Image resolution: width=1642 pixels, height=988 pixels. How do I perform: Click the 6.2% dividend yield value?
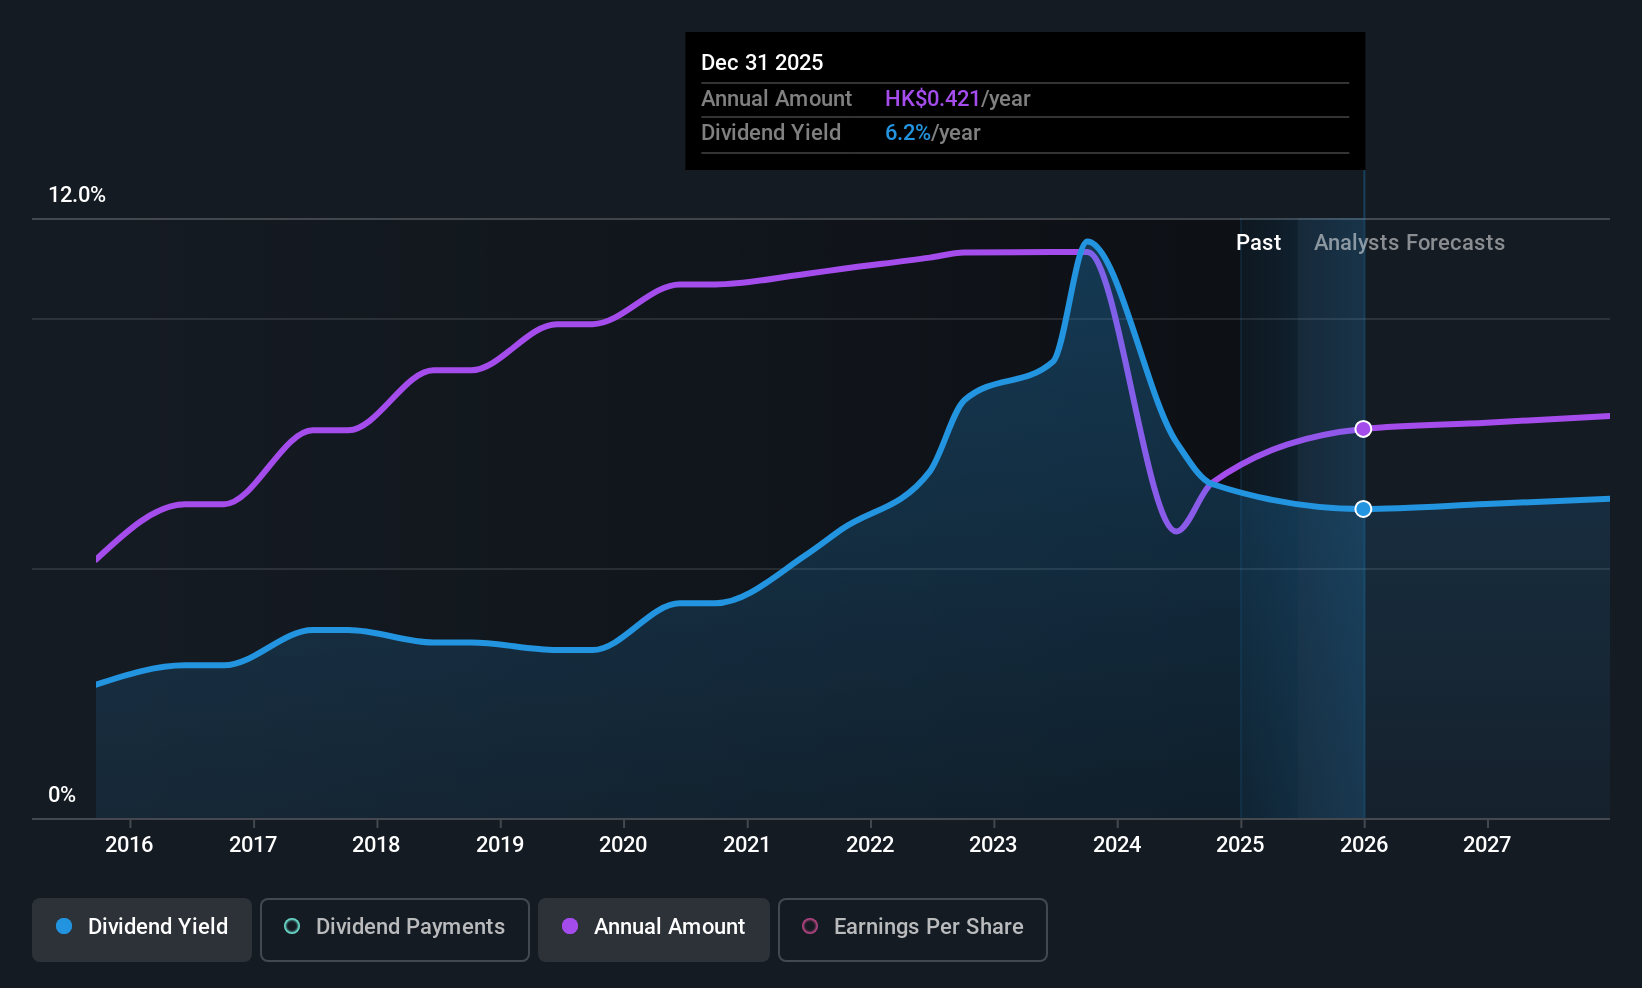coord(908,133)
